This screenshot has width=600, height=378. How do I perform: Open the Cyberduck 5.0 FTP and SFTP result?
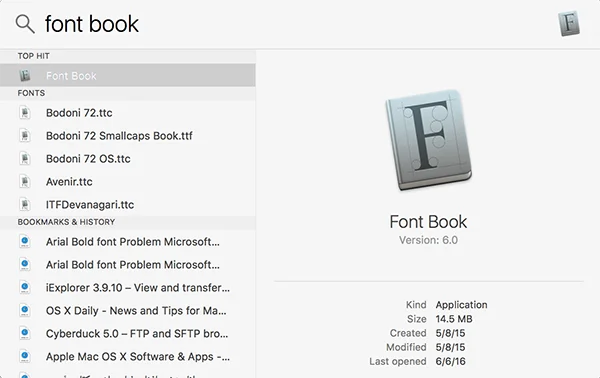coord(128,334)
